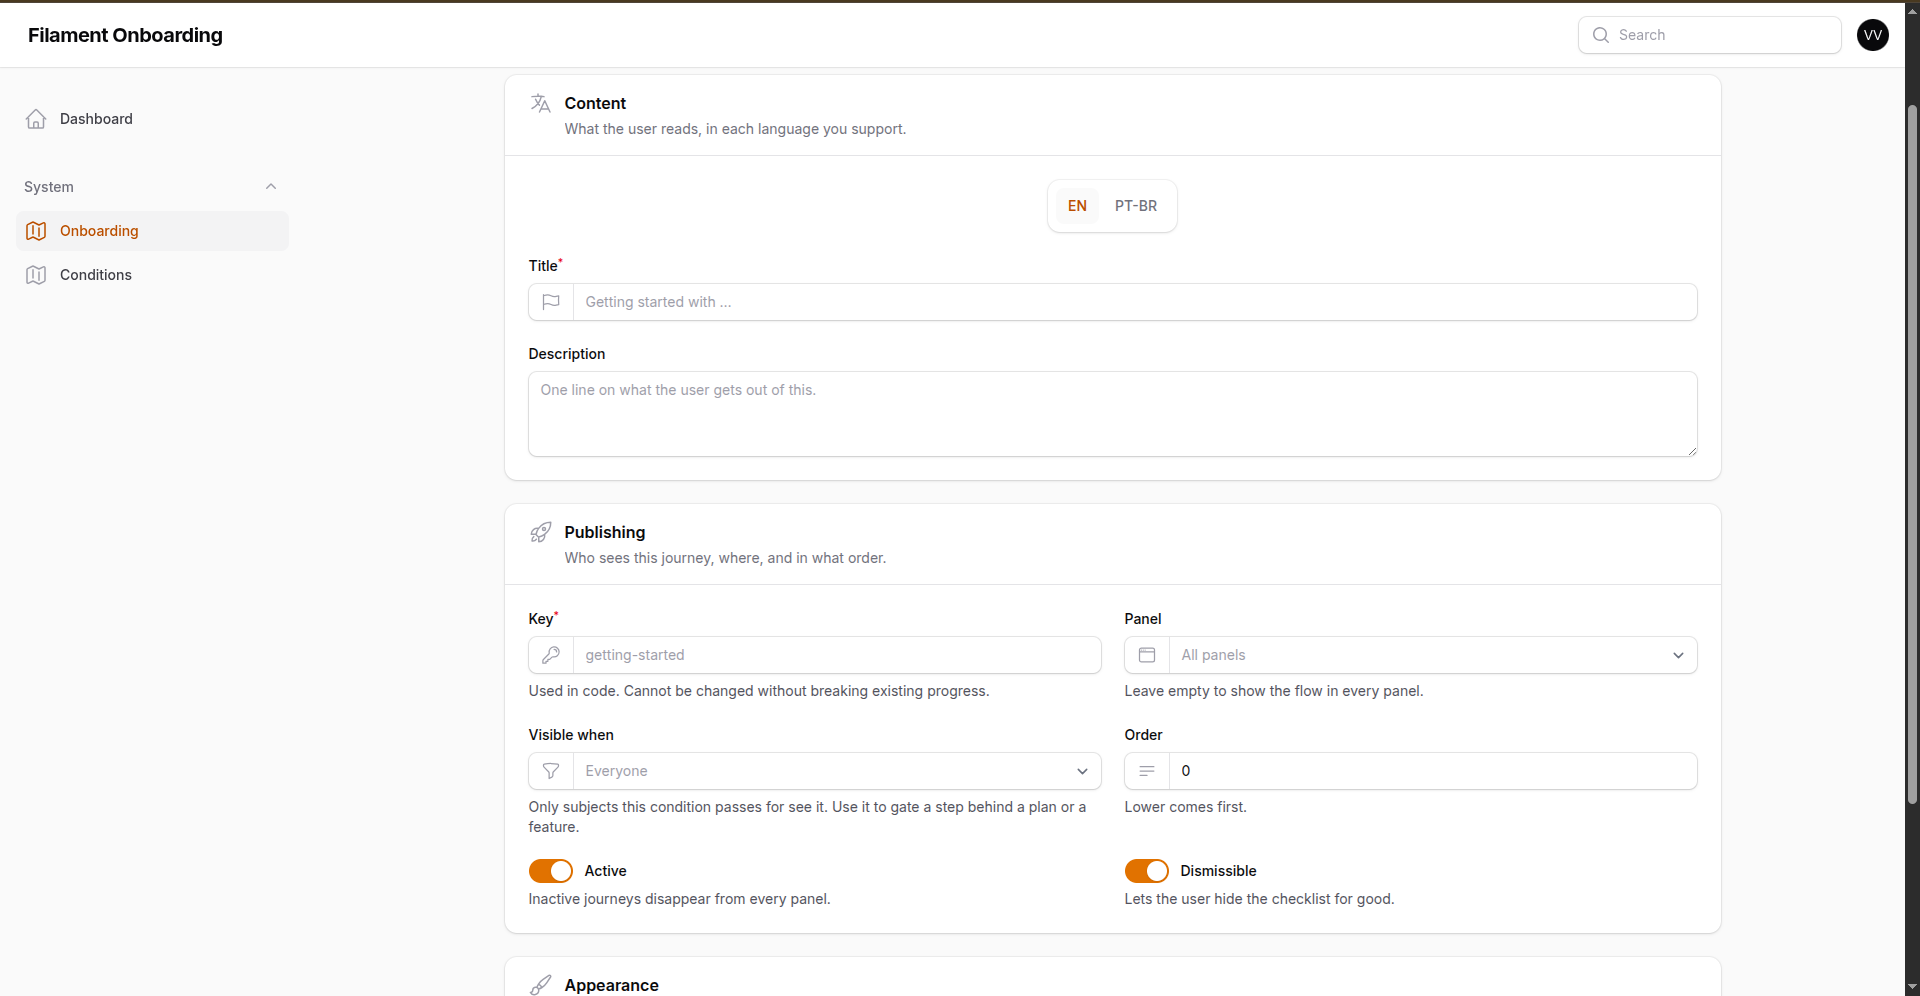Click the Appearance paintbrush icon
Viewport: 1920px width, 996px height.
pyautogui.click(x=541, y=985)
